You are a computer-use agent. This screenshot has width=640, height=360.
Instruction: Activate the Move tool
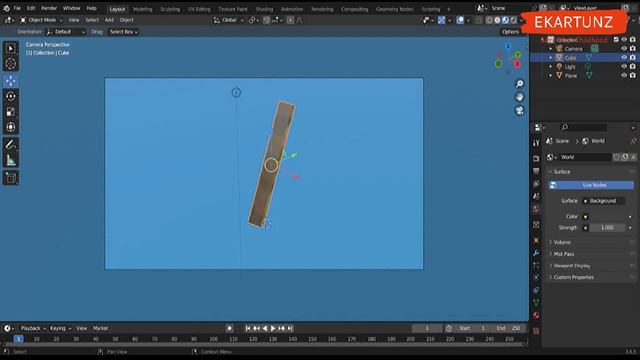click(x=11, y=81)
